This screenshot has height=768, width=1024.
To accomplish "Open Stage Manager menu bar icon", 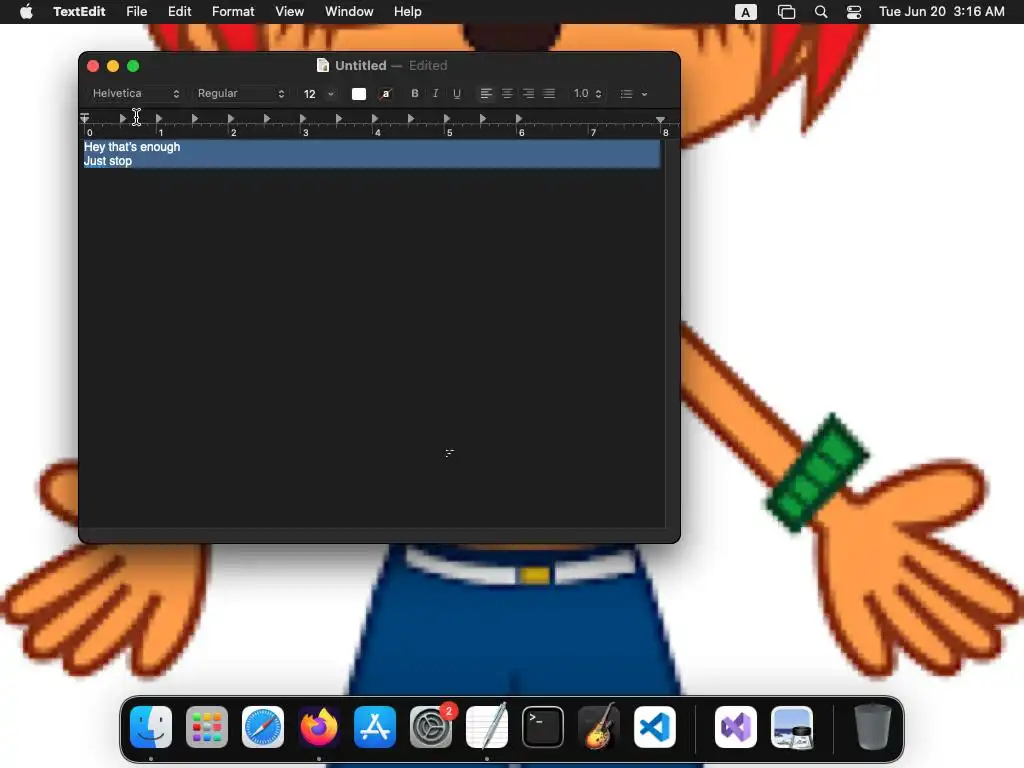I will point(786,12).
